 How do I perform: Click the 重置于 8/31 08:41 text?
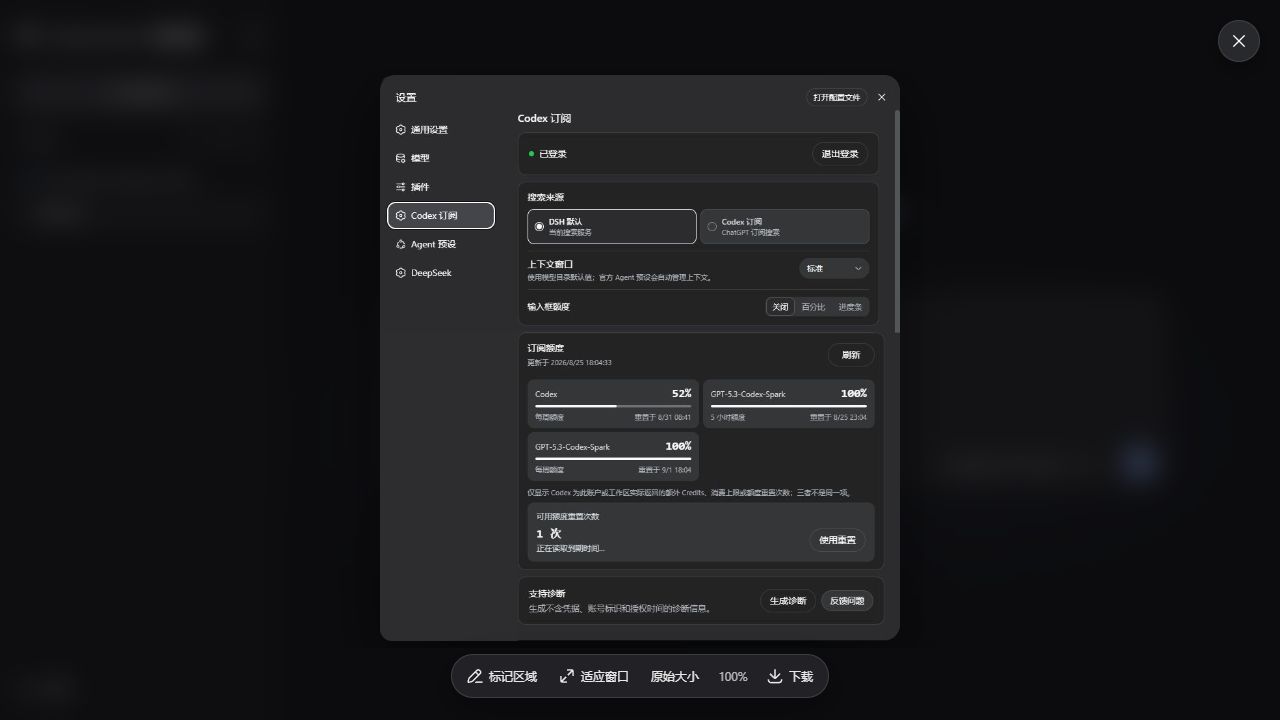(663, 417)
